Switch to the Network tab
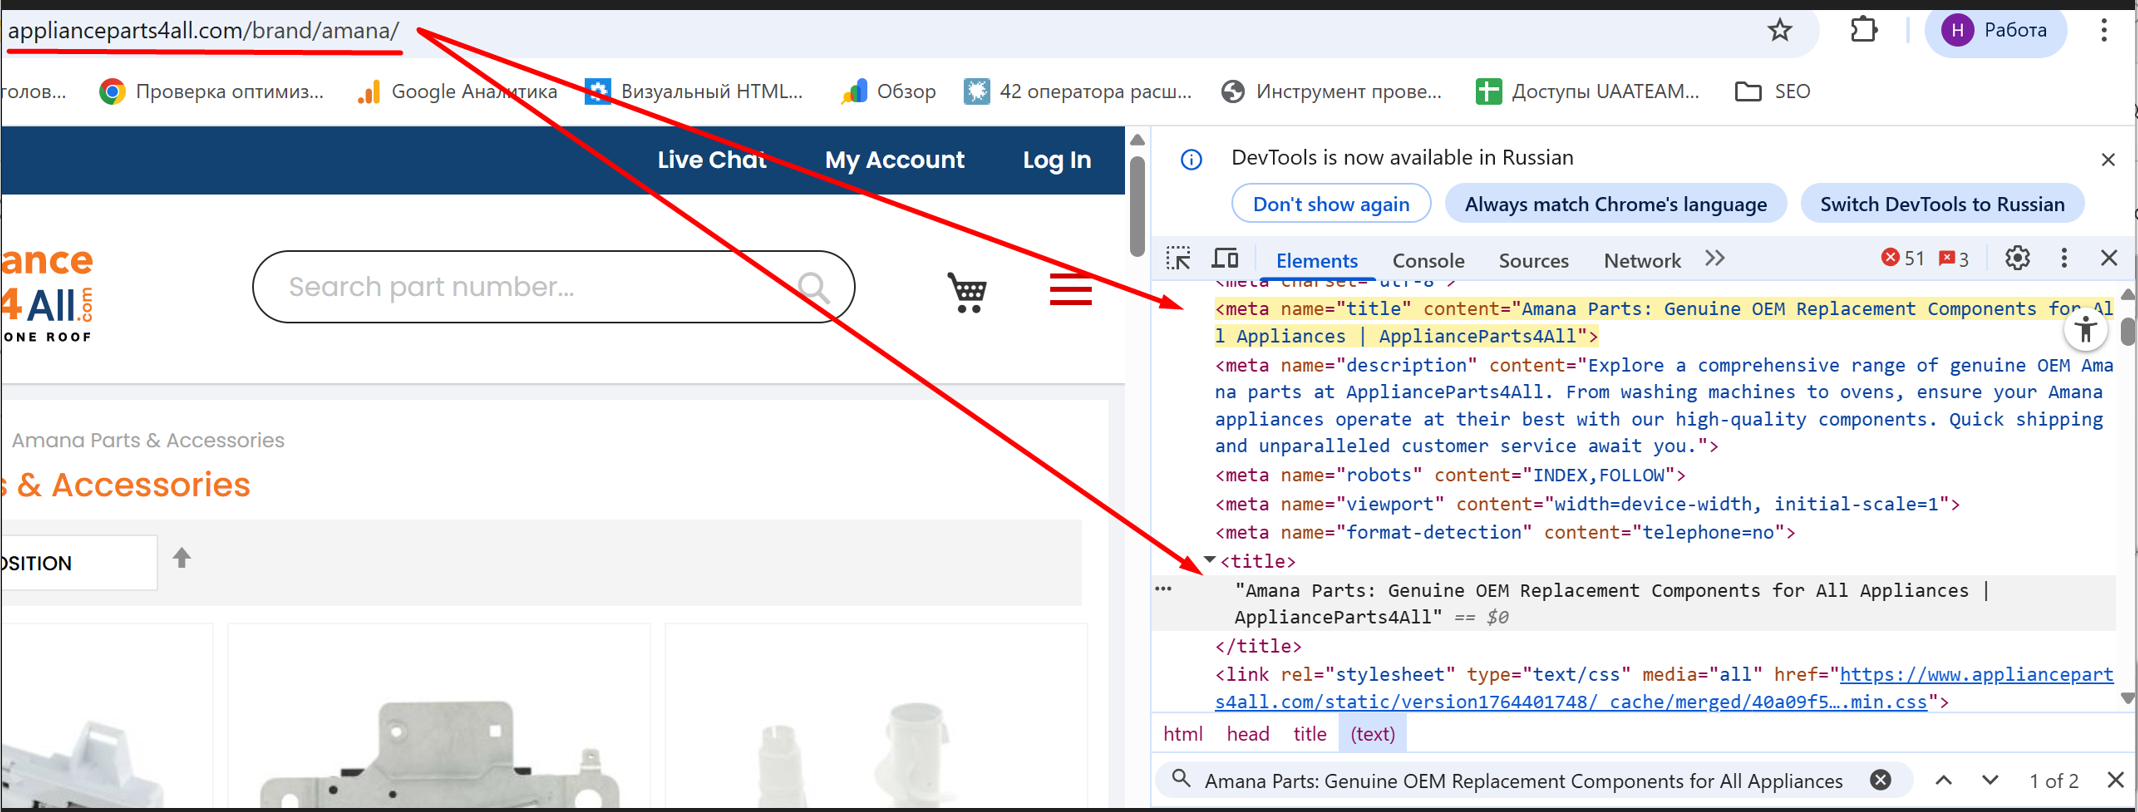The height and width of the screenshot is (812, 2138). pos(1642,260)
